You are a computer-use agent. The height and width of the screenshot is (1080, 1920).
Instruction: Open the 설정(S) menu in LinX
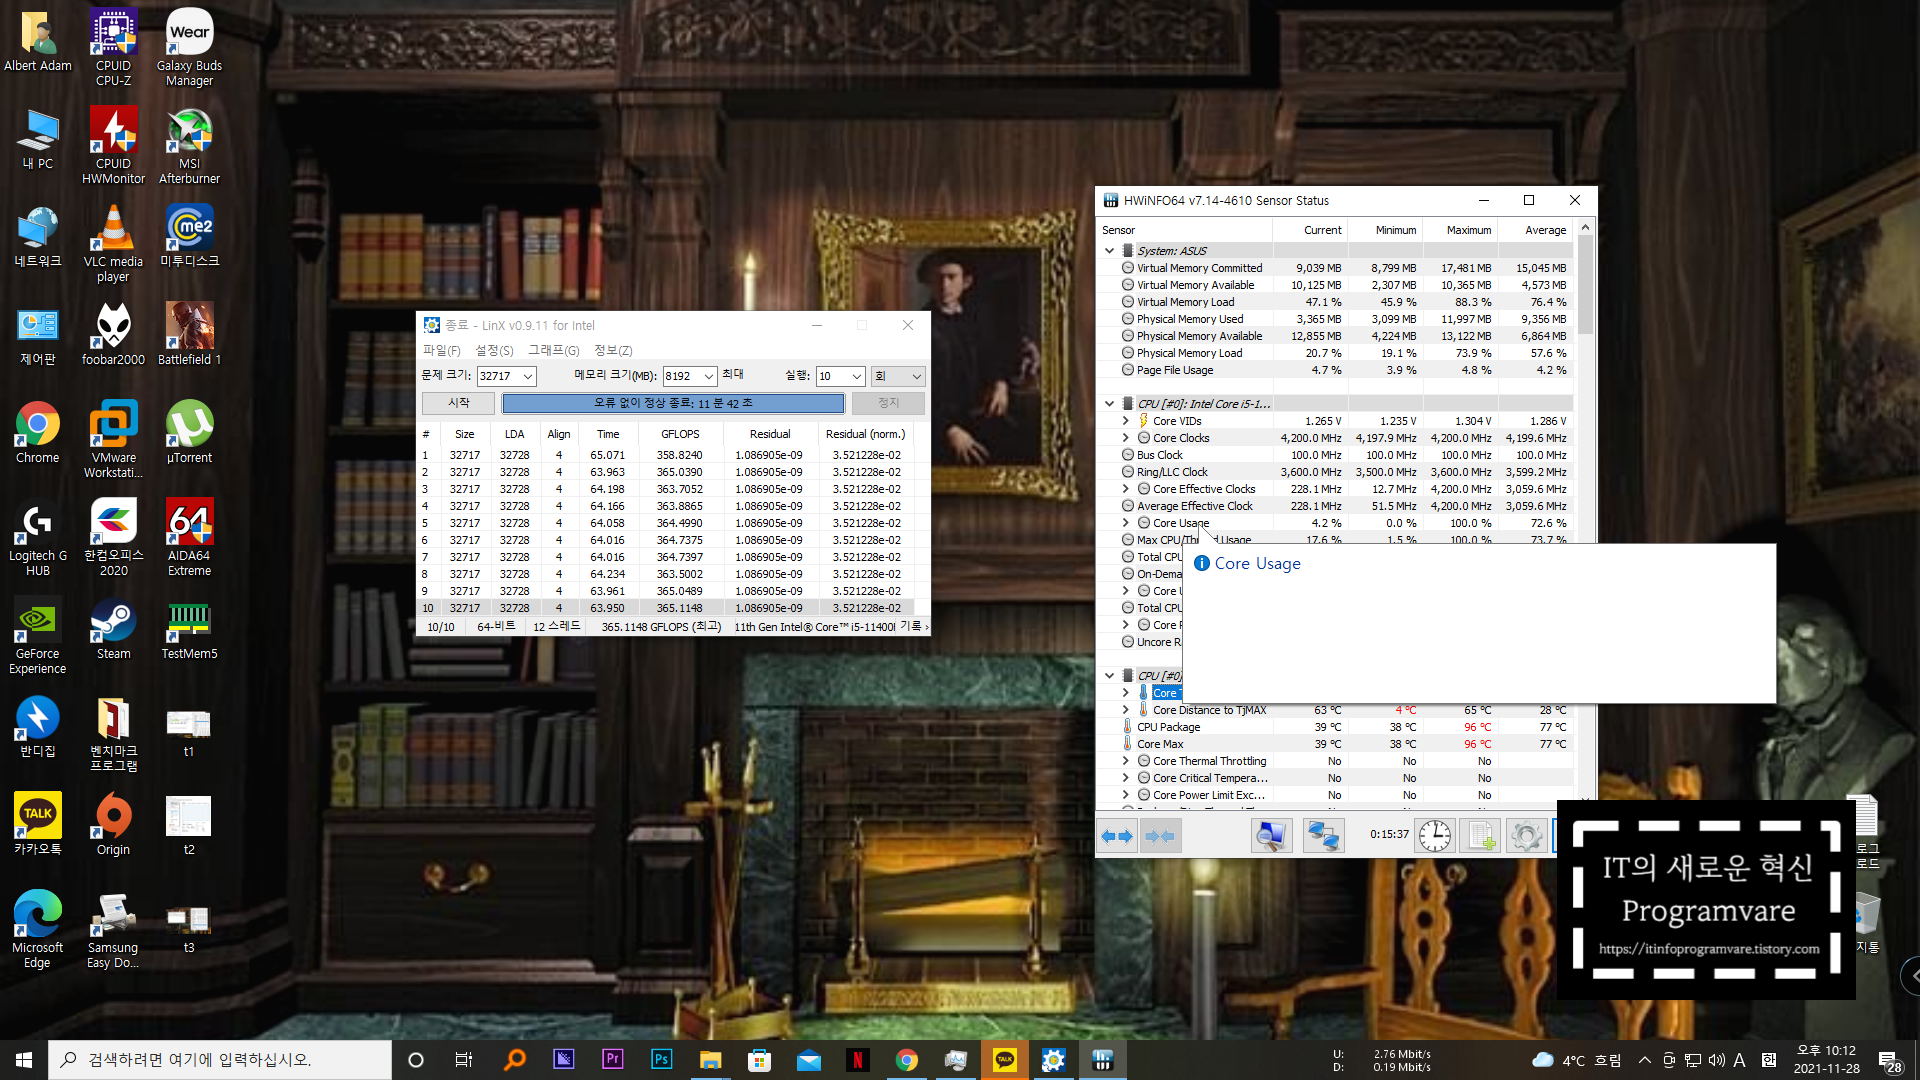(x=493, y=350)
